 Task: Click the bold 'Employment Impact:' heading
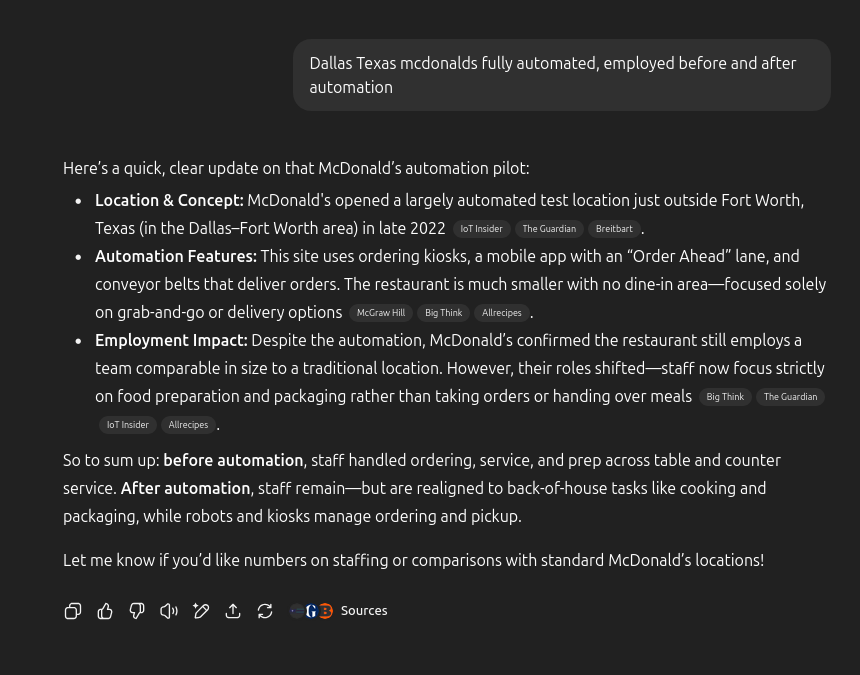tap(171, 340)
